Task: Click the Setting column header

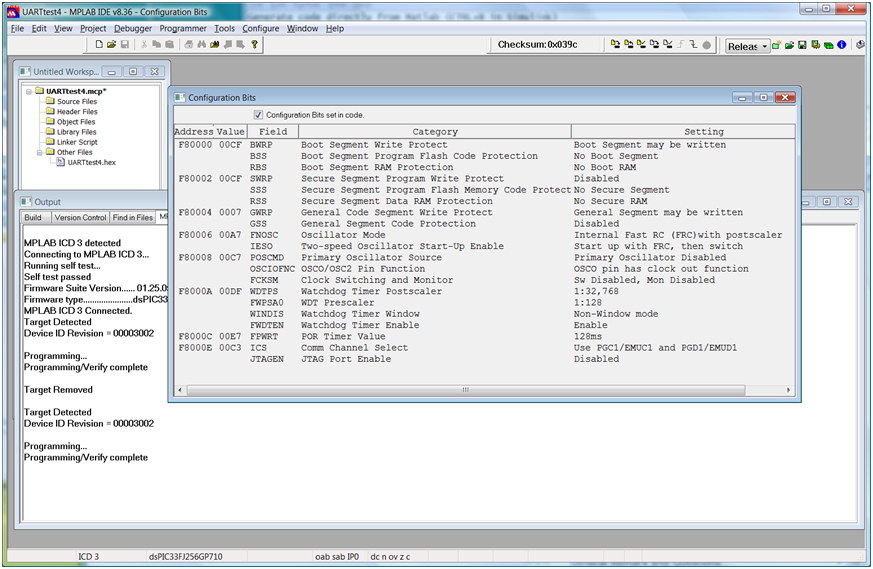Action: [x=683, y=132]
